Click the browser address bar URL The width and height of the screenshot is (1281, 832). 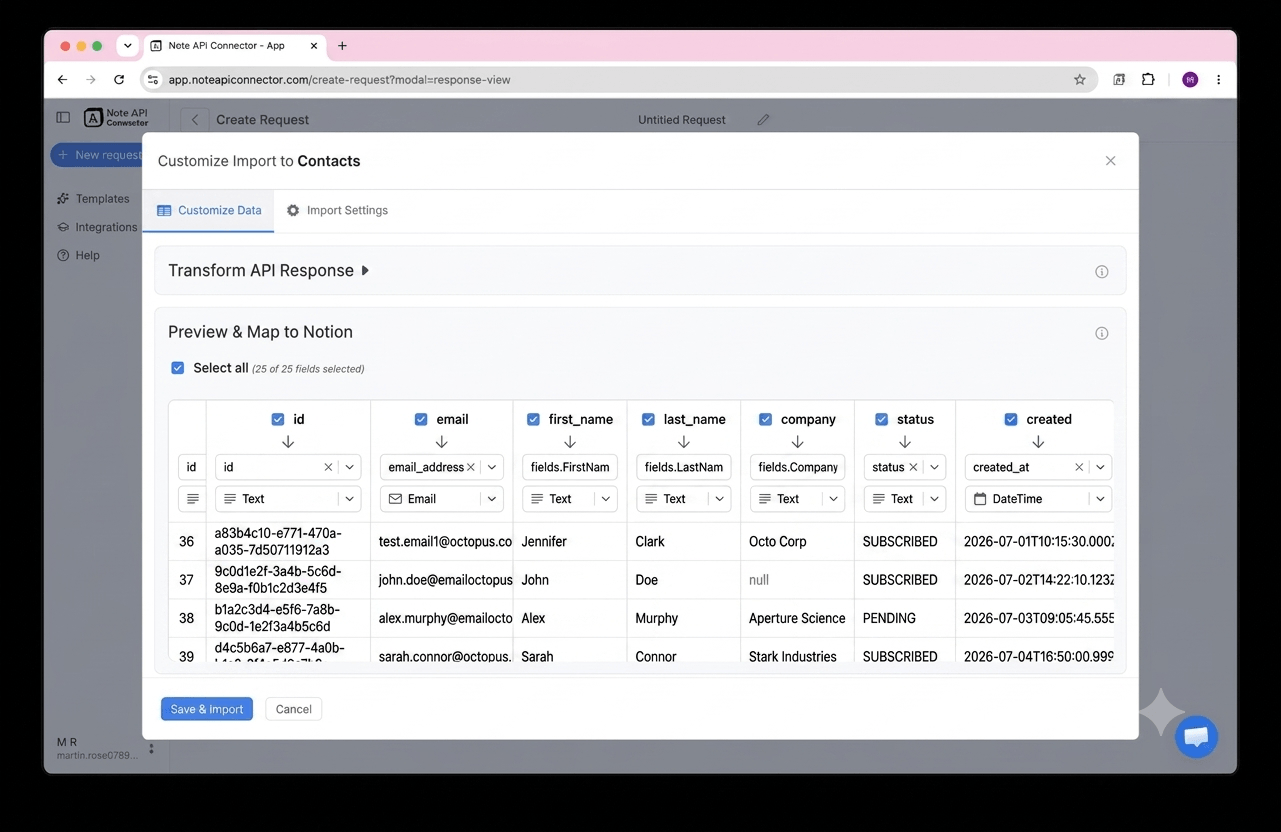339,80
